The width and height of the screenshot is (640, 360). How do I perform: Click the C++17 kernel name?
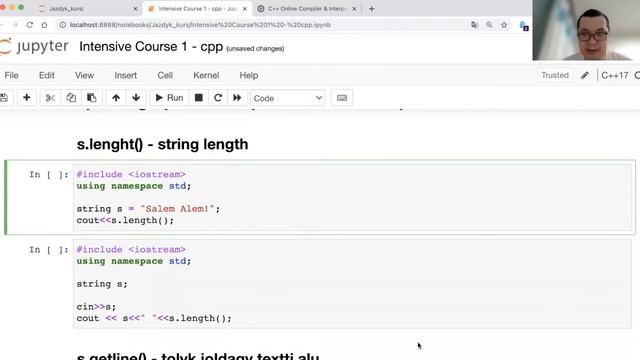(x=615, y=76)
